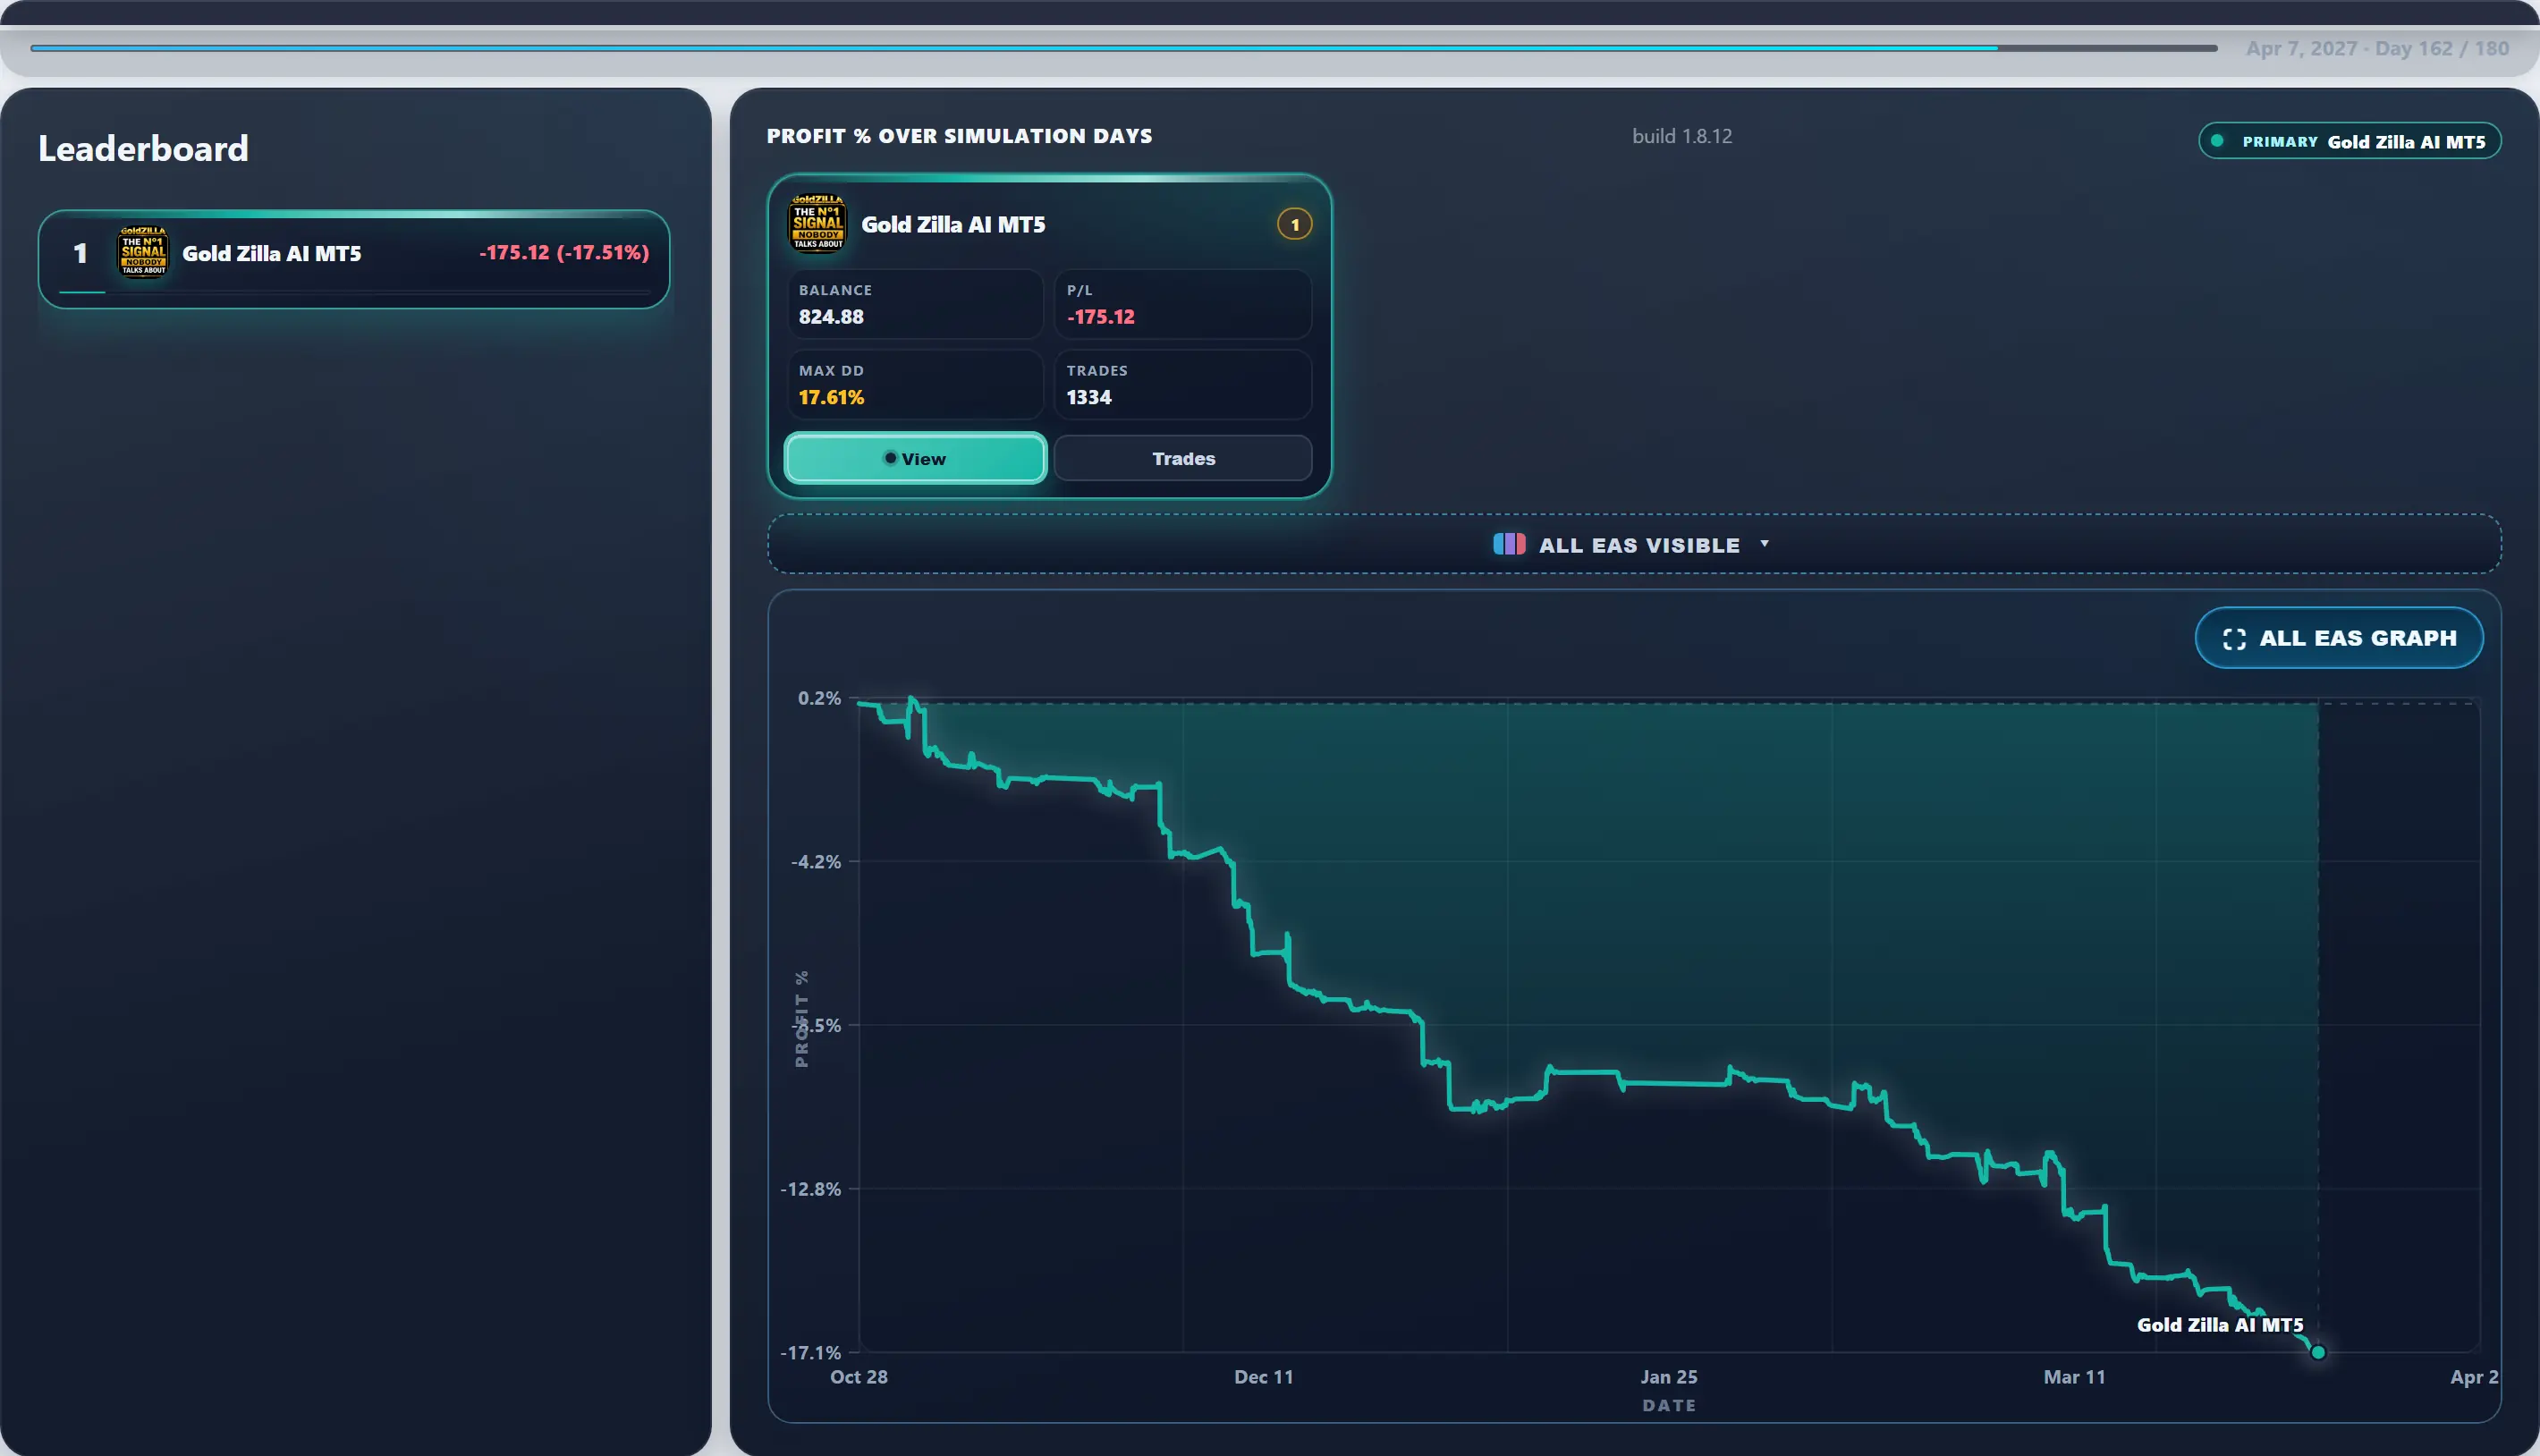Click the chart's end data point marker
This screenshot has width=2540, height=1456.
[x=2318, y=1352]
